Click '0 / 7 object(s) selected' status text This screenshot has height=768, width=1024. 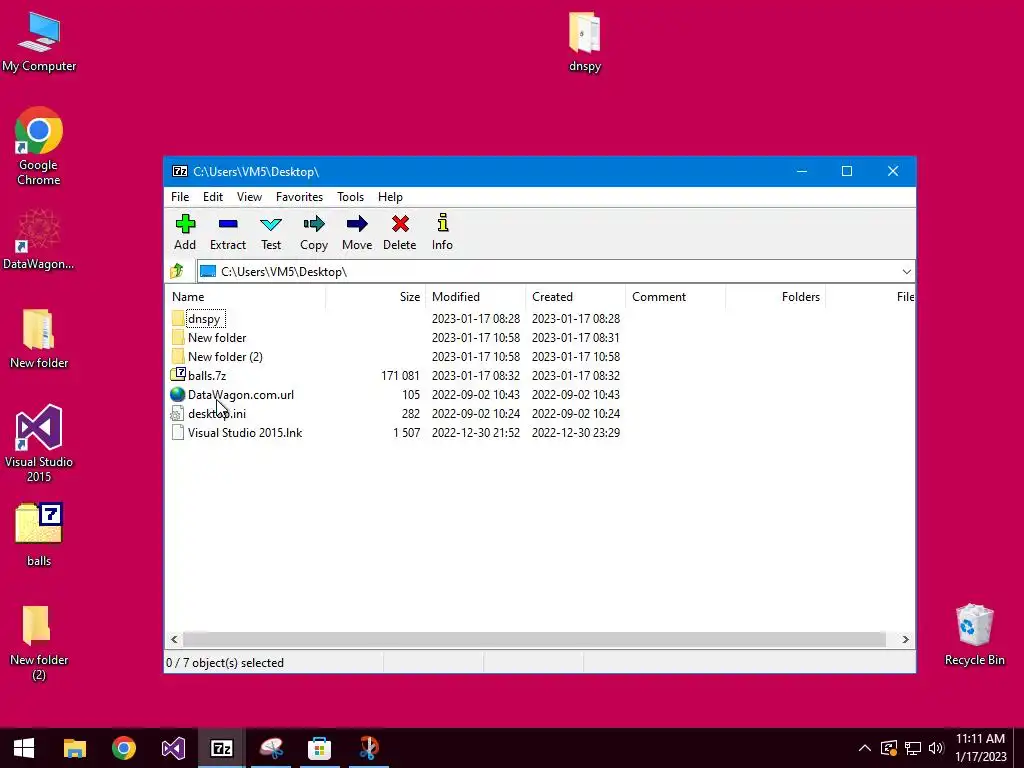coord(225,663)
